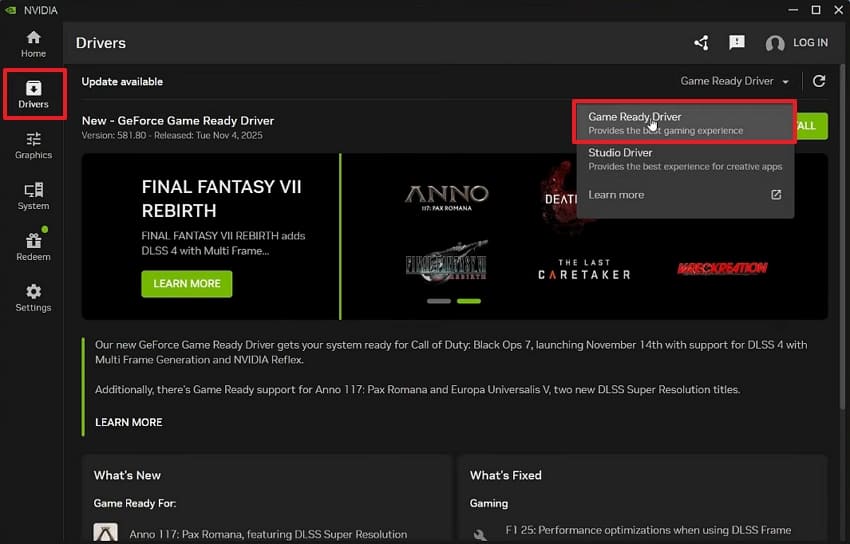This screenshot has height=544, width=850.
Task: Open the Graphics sidebar section
Action: (x=33, y=145)
